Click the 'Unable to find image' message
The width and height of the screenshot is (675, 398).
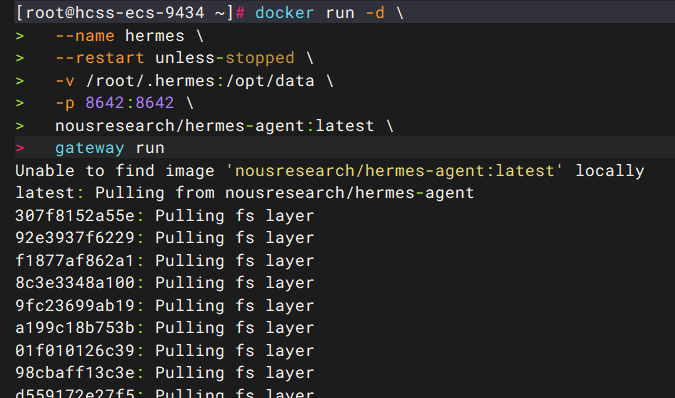pos(115,171)
